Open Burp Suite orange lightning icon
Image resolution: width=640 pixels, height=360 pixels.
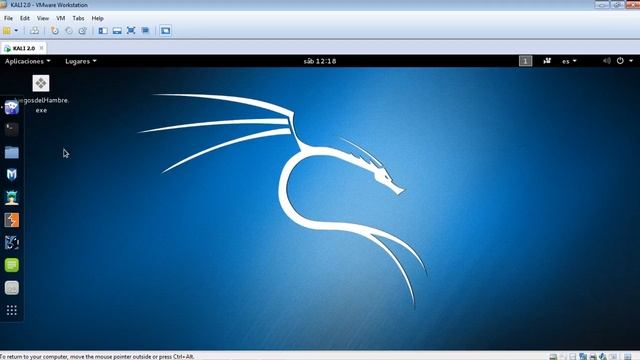point(11,220)
